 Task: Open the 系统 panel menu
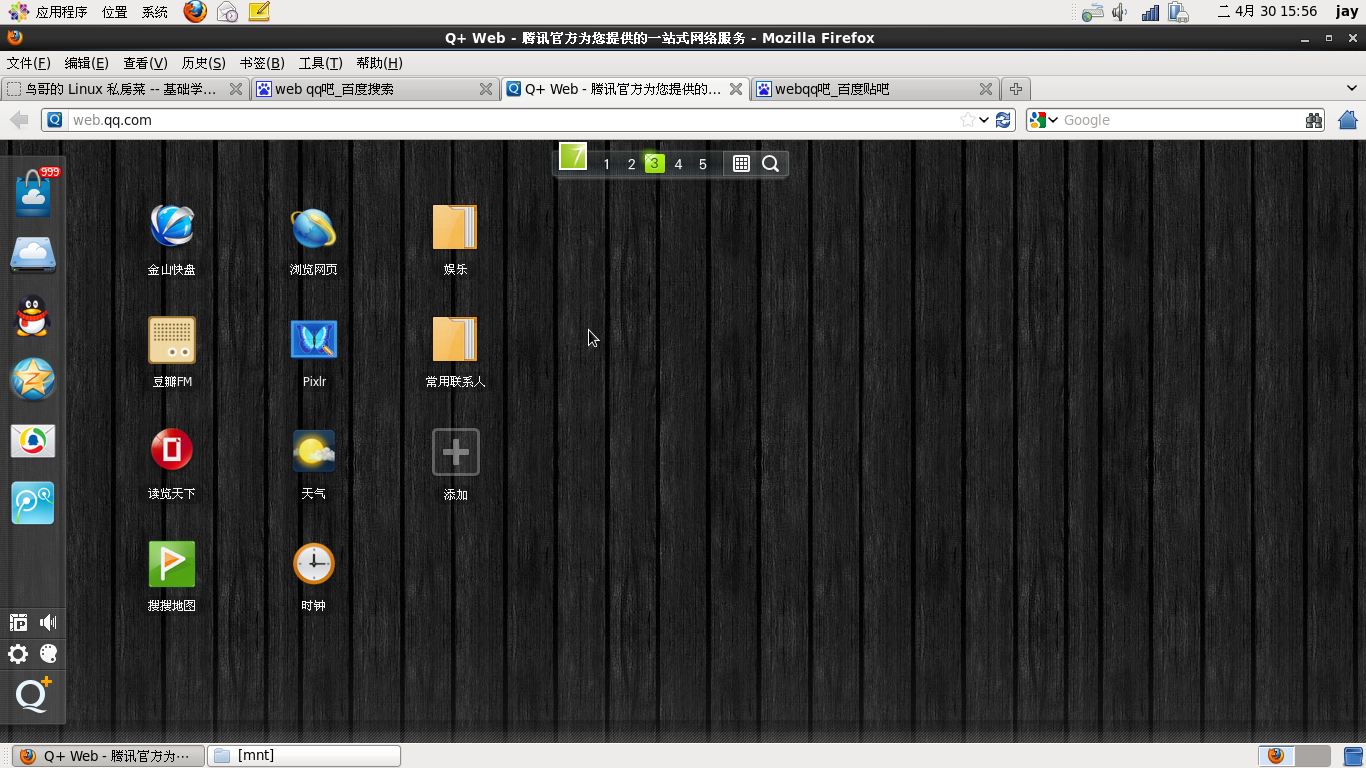[155, 12]
